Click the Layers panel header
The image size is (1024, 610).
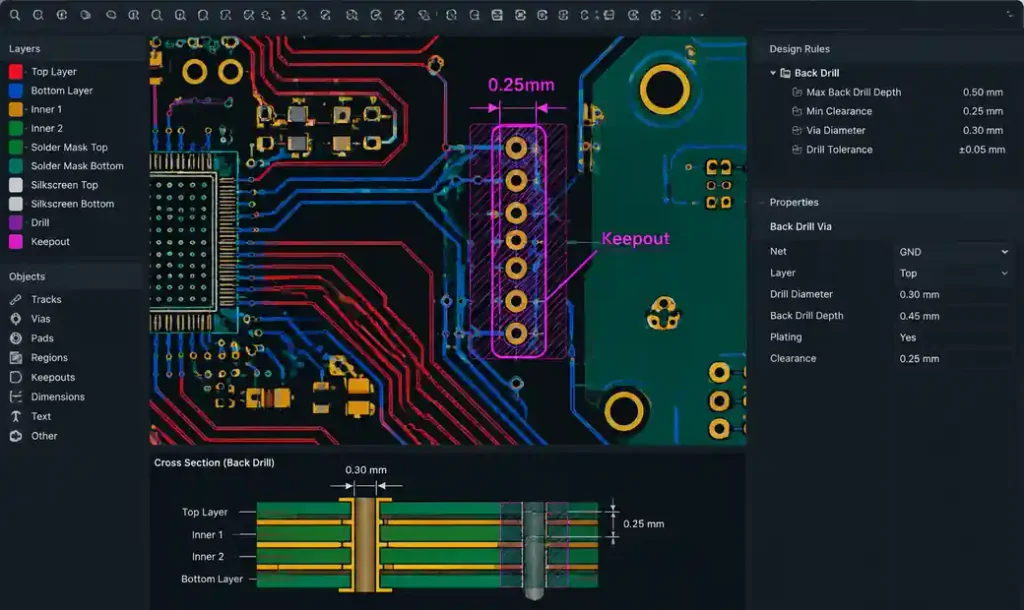[24, 49]
